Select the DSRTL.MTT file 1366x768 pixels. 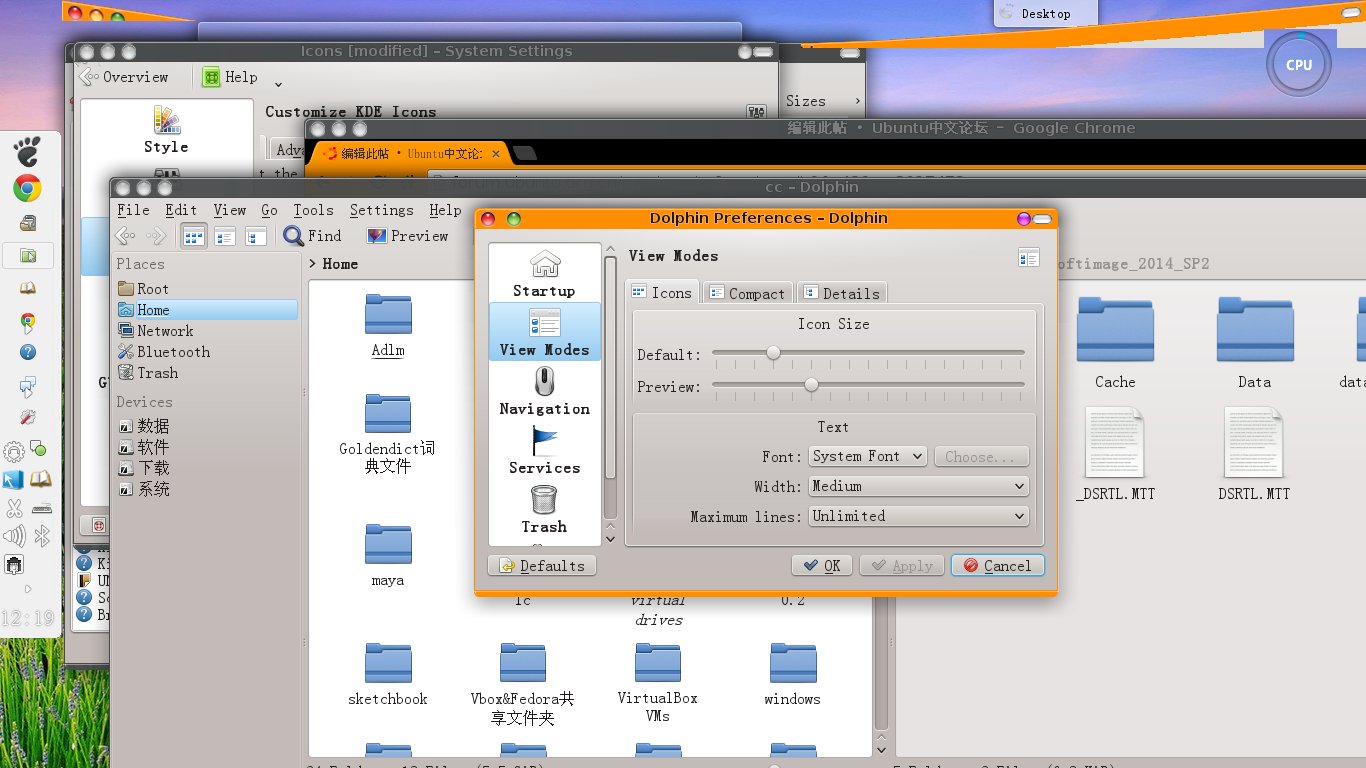tap(1254, 453)
